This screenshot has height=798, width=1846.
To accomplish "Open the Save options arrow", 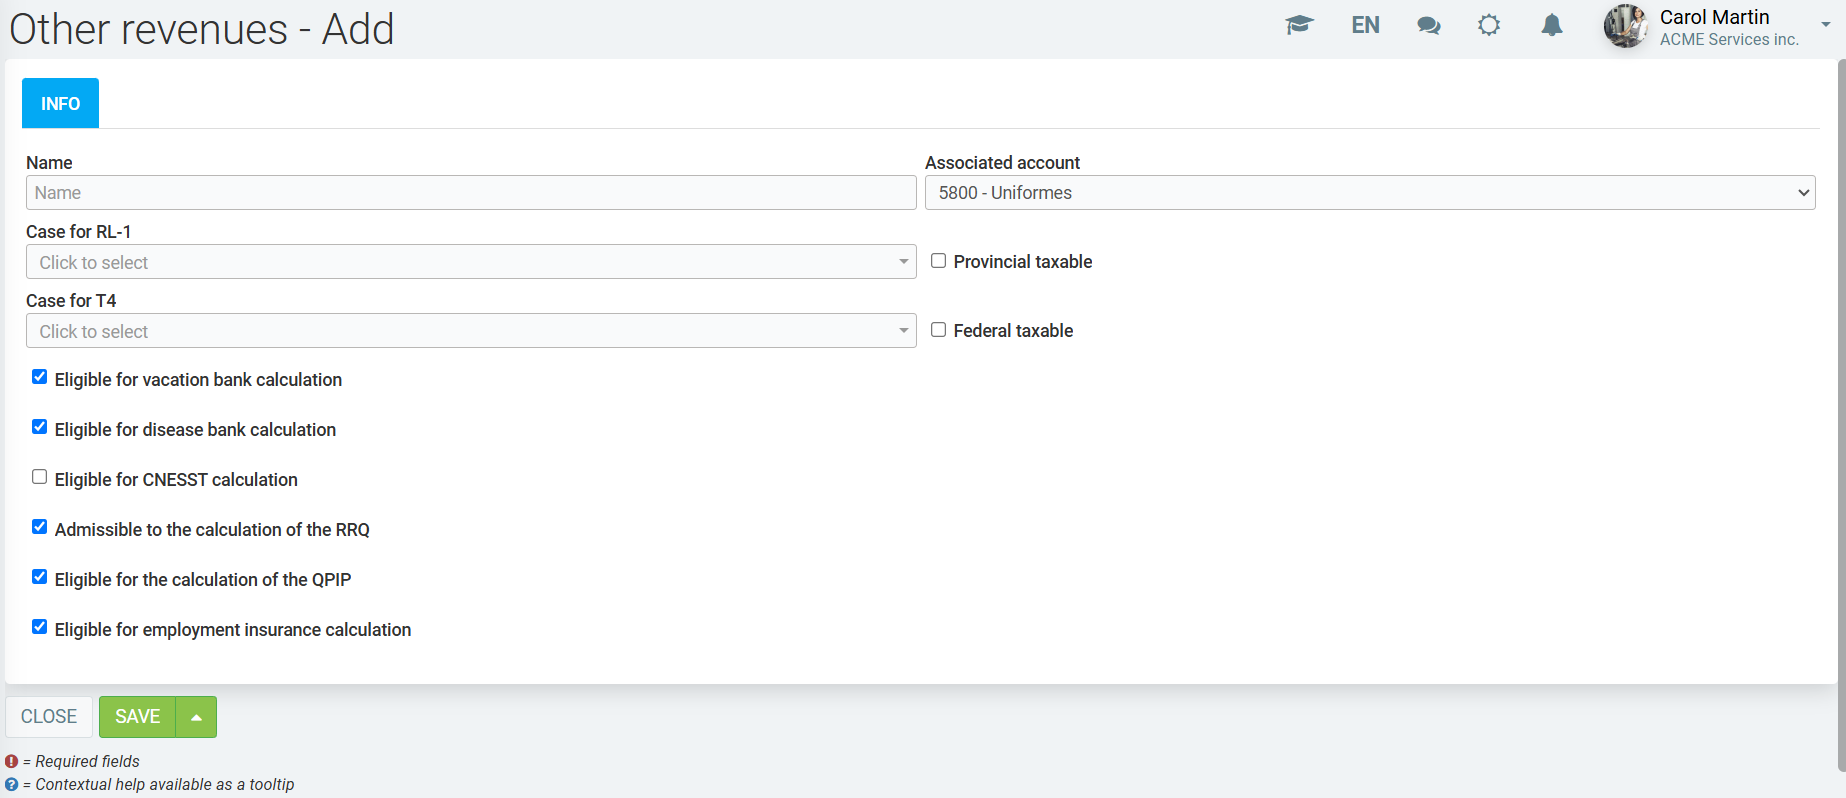I will [196, 717].
